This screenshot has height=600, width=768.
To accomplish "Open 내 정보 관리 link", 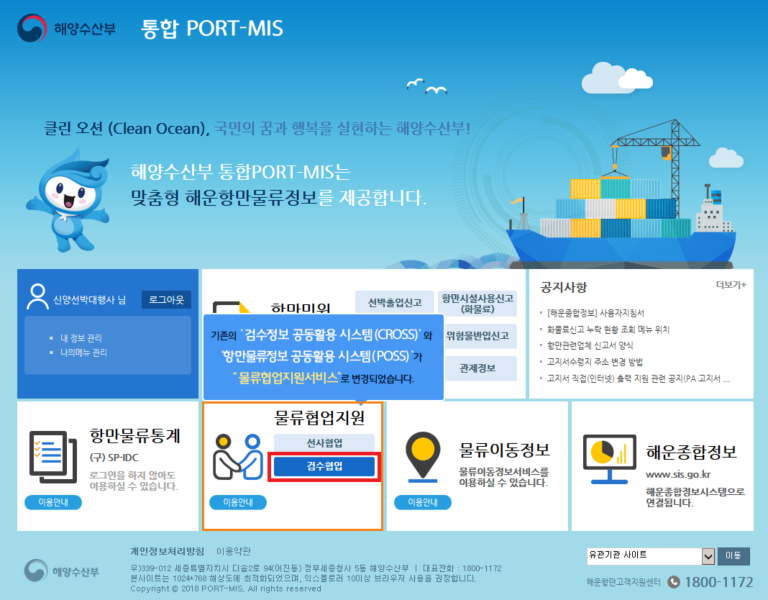I will [81, 338].
